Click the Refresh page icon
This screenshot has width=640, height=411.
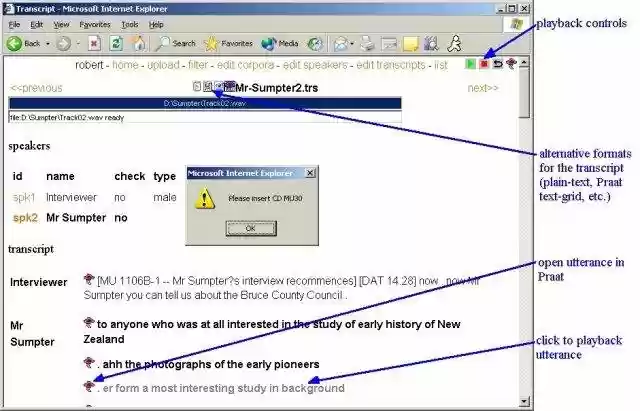point(116,43)
